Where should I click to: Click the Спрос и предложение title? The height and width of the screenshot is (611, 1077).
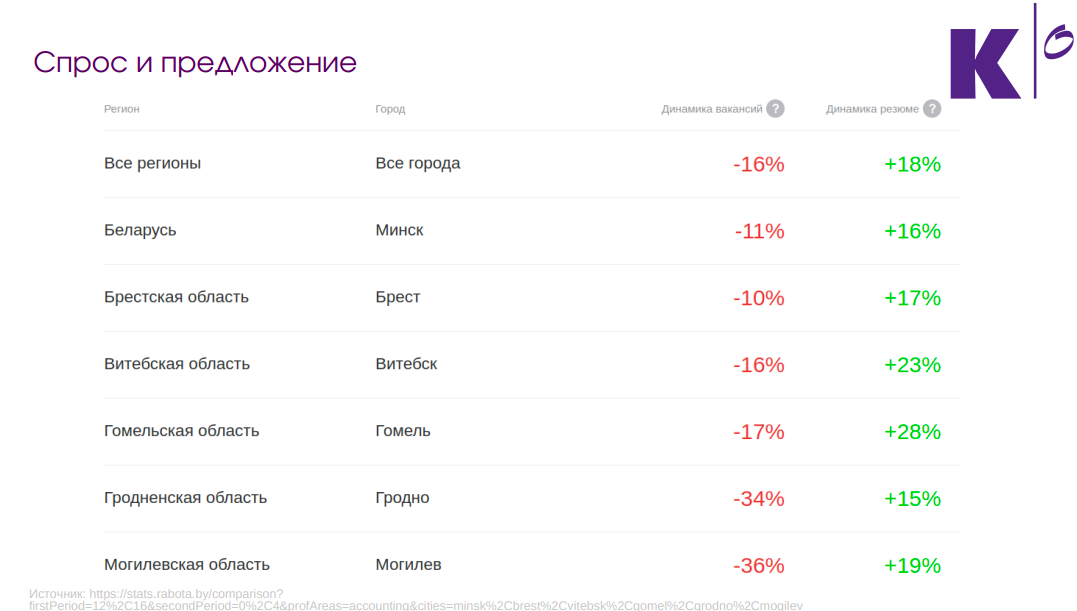click(195, 62)
